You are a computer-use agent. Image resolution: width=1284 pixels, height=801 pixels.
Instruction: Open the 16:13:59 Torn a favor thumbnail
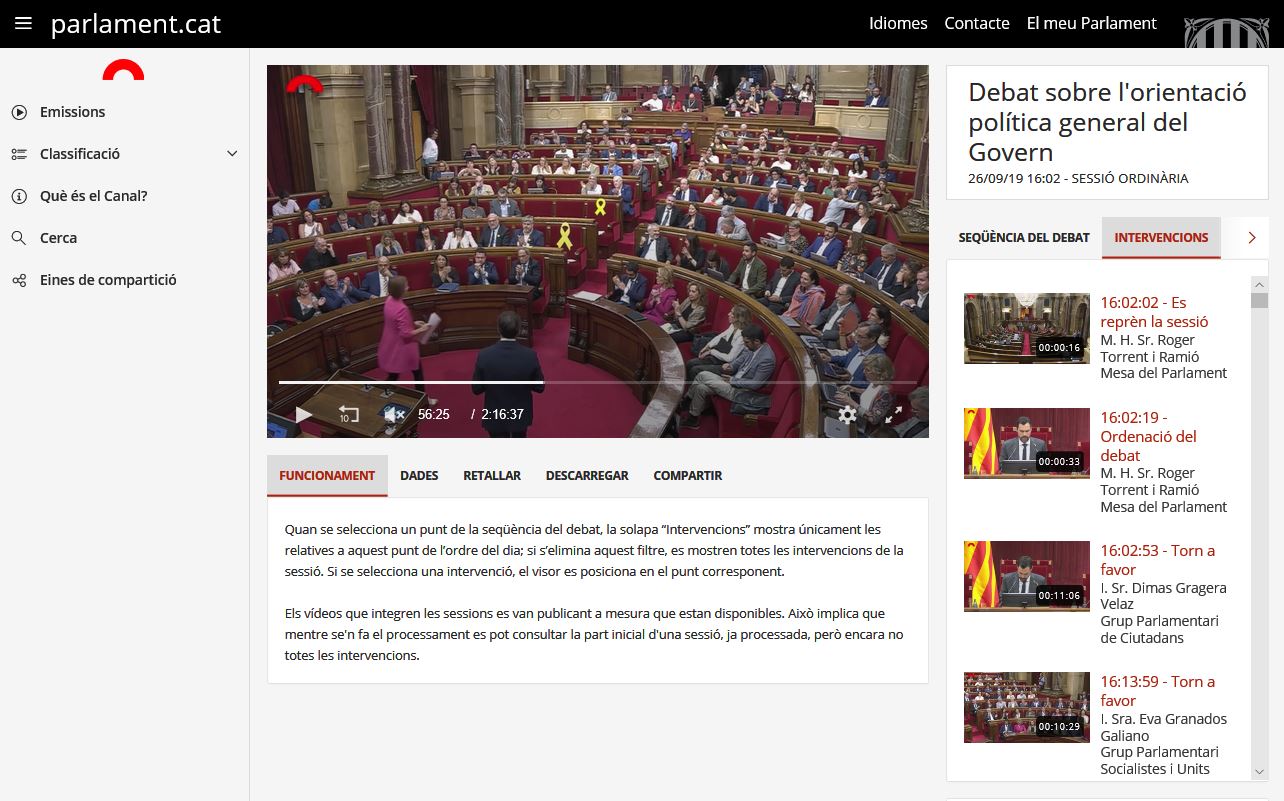pos(1026,708)
